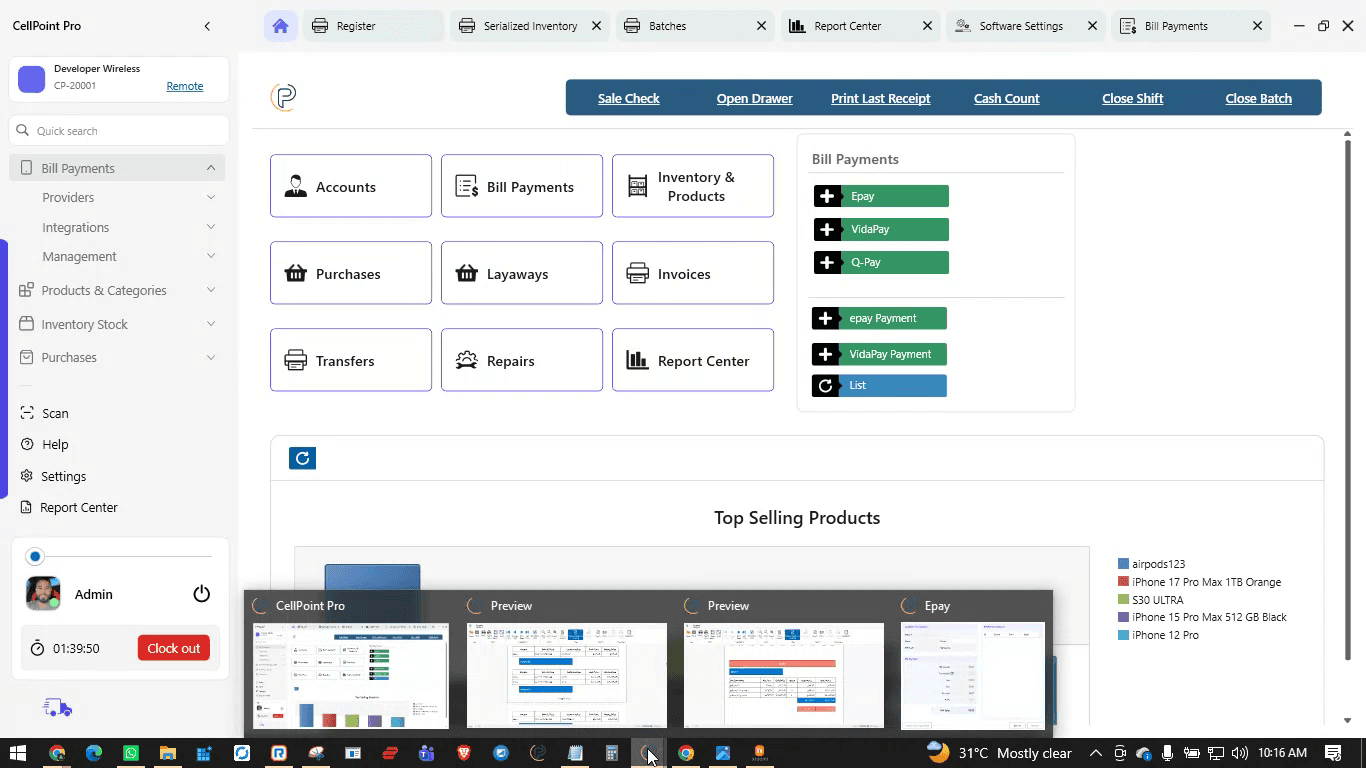Click the Close Shift link
The width and height of the screenshot is (1366, 768).
click(x=1133, y=98)
